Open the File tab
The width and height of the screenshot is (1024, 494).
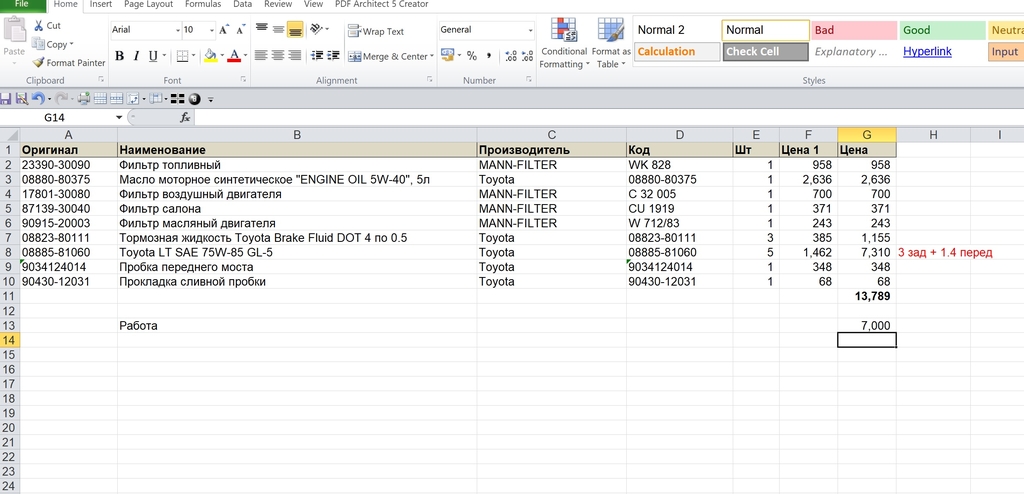(x=22, y=5)
